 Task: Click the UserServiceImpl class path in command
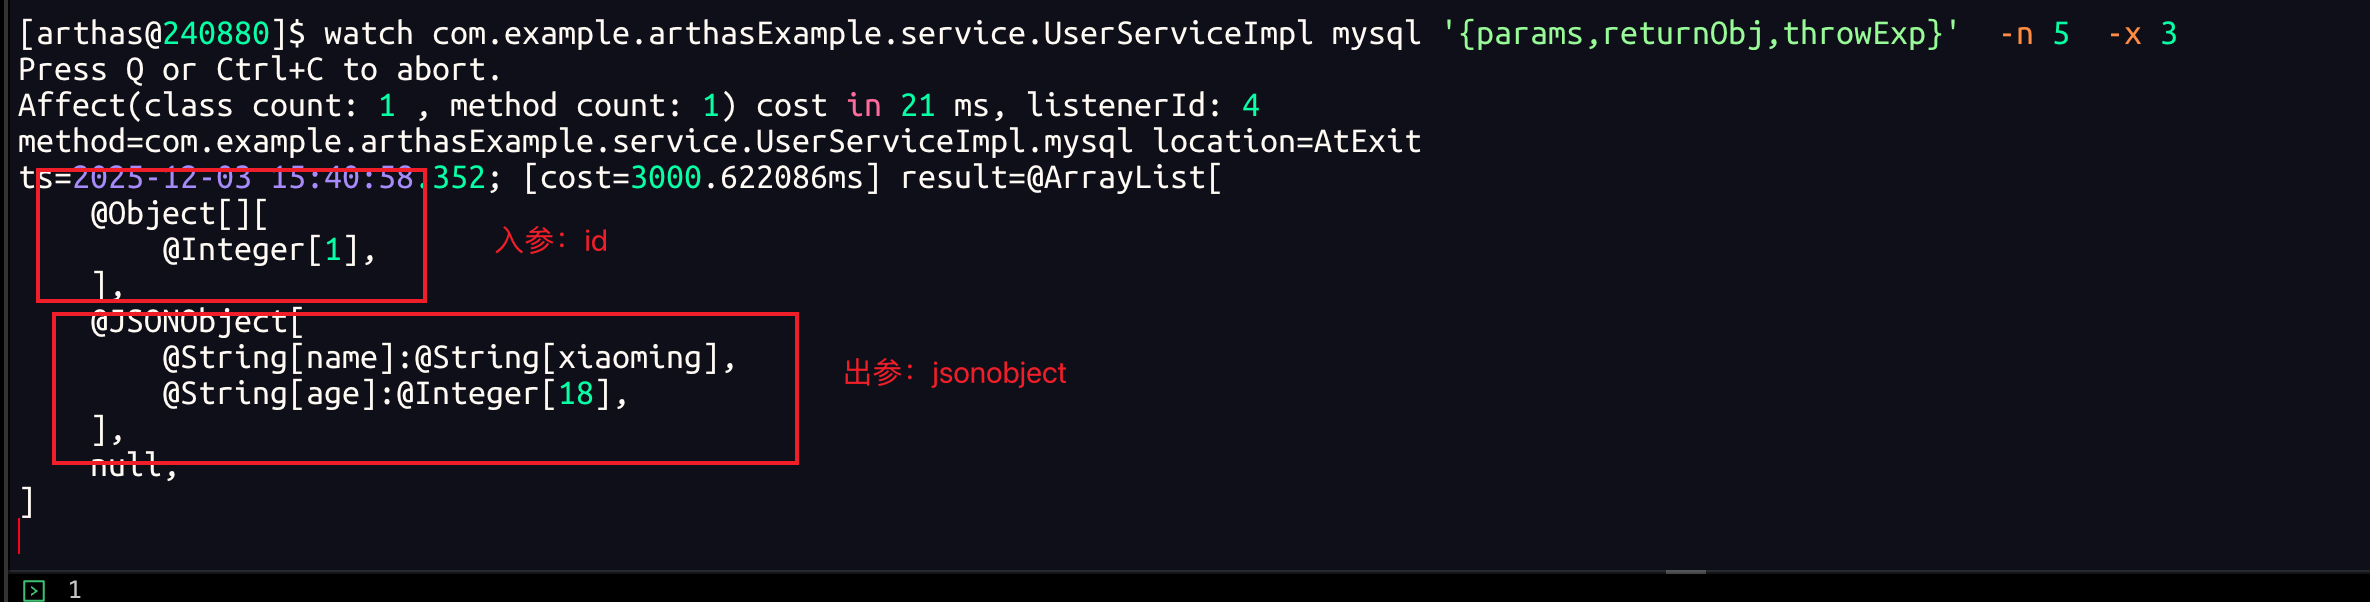(871, 34)
